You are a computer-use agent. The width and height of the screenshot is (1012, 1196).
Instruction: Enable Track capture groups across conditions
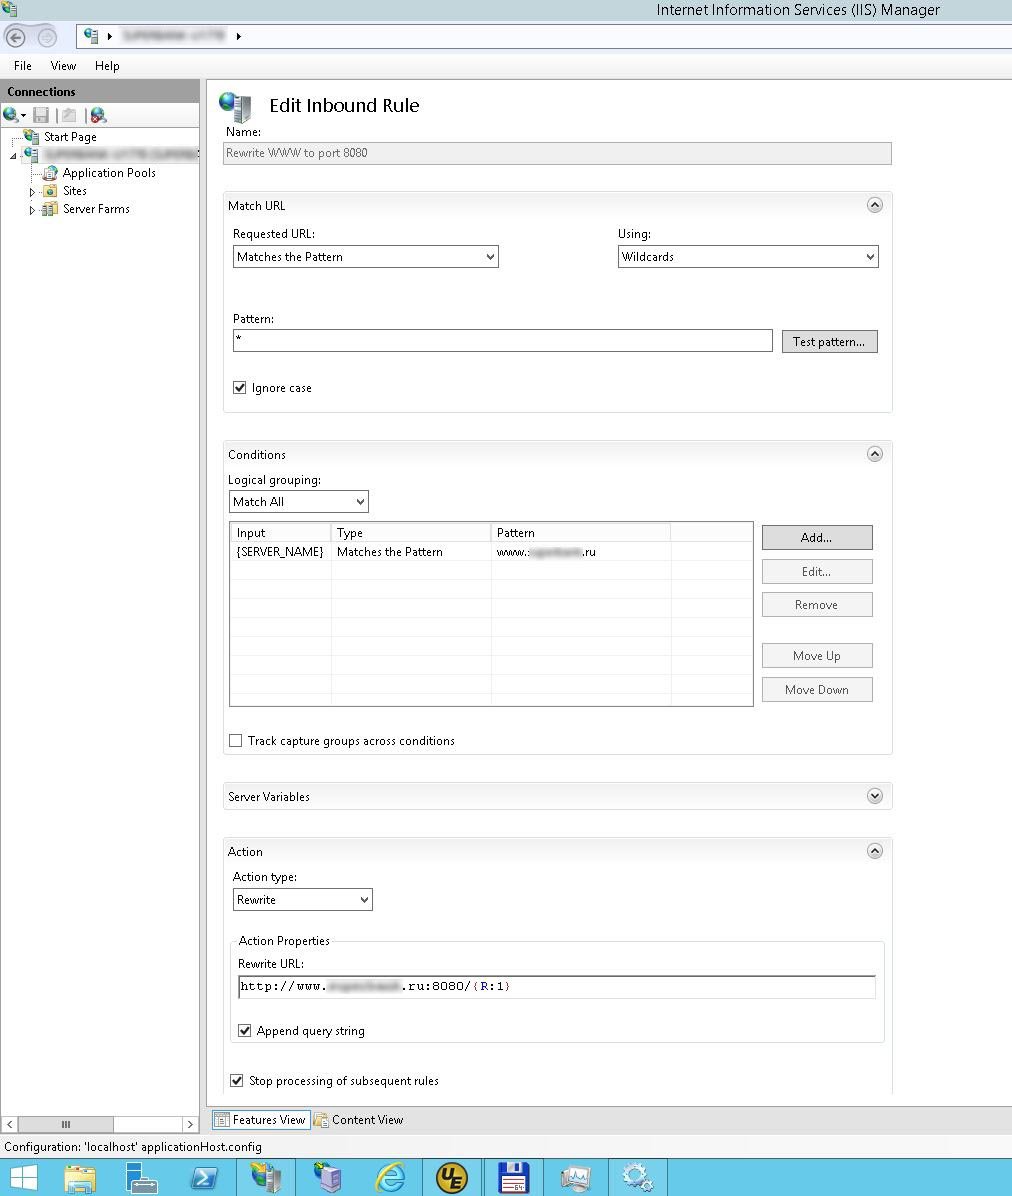point(236,741)
